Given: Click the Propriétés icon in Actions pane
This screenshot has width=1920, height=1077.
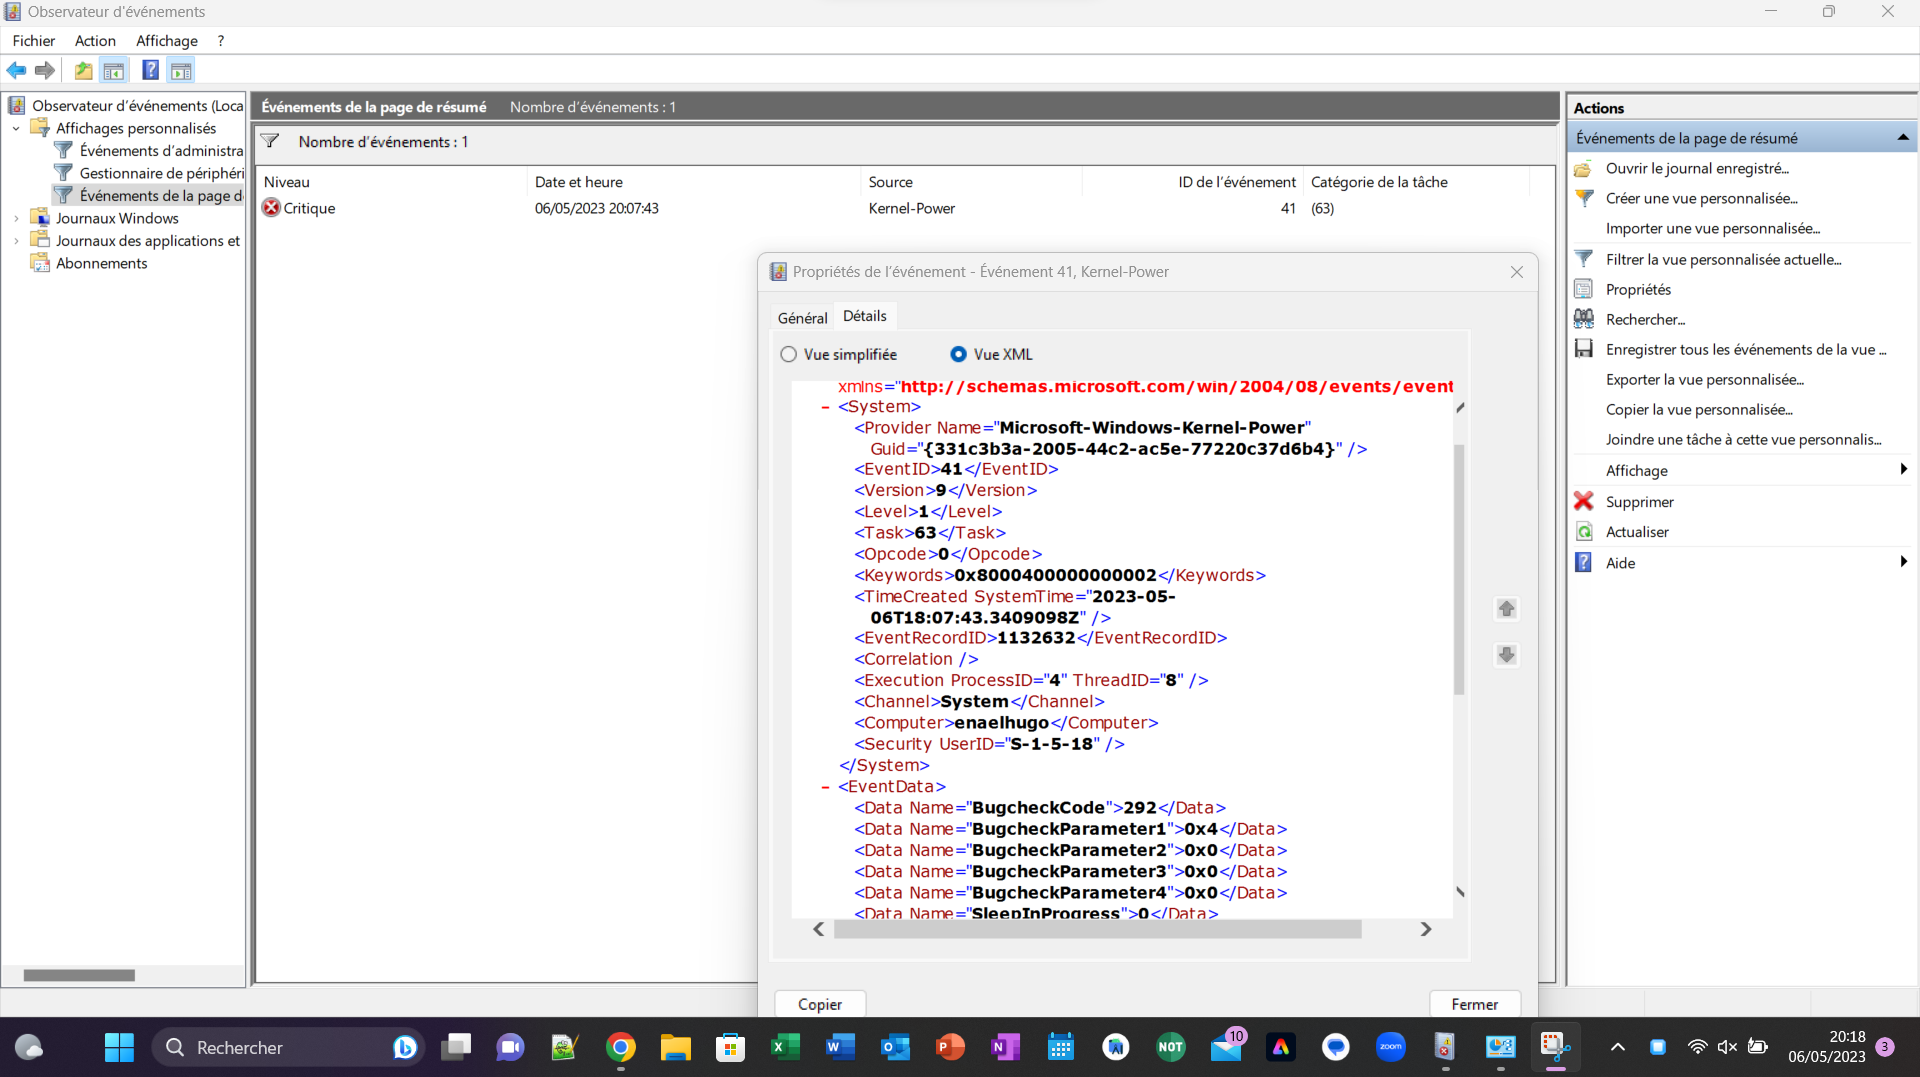Looking at the screenshot, I should pos(1584,289).
